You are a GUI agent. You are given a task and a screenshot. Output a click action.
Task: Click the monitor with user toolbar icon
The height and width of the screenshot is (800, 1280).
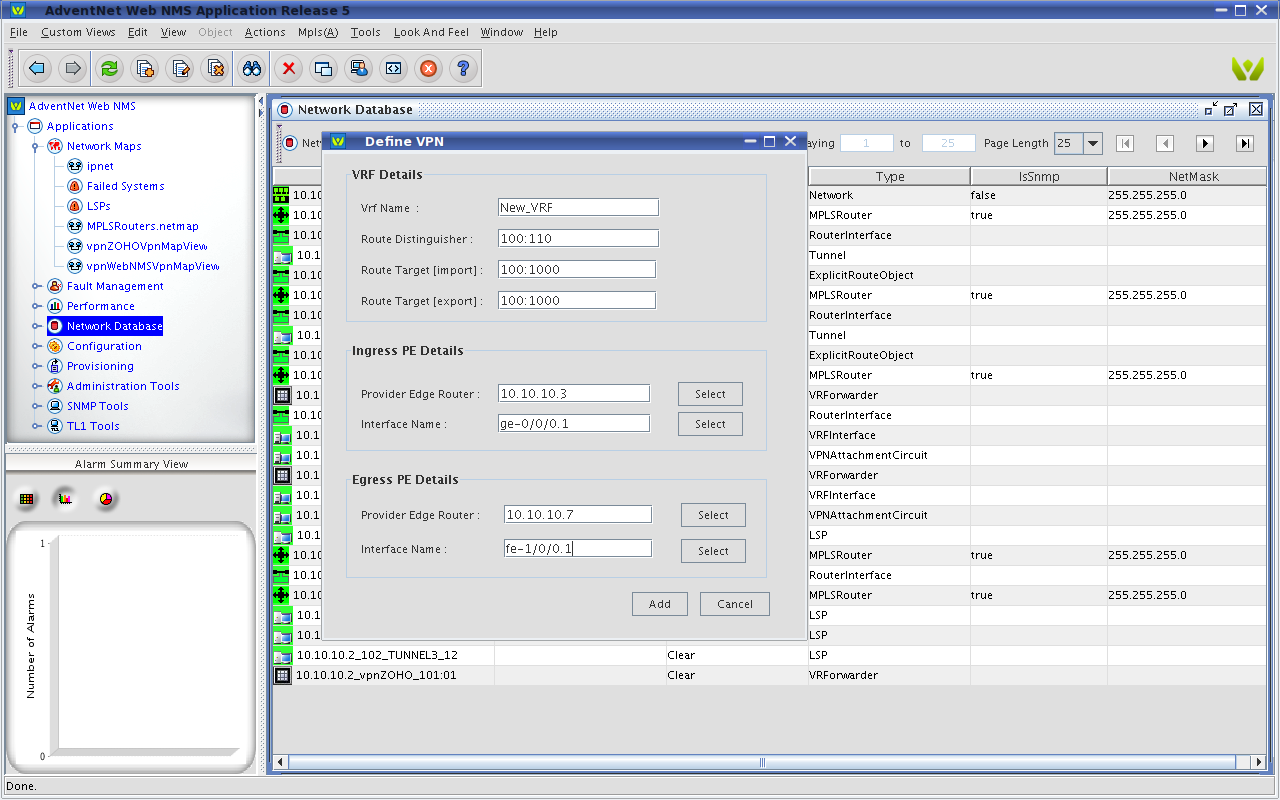pos(358,69)
